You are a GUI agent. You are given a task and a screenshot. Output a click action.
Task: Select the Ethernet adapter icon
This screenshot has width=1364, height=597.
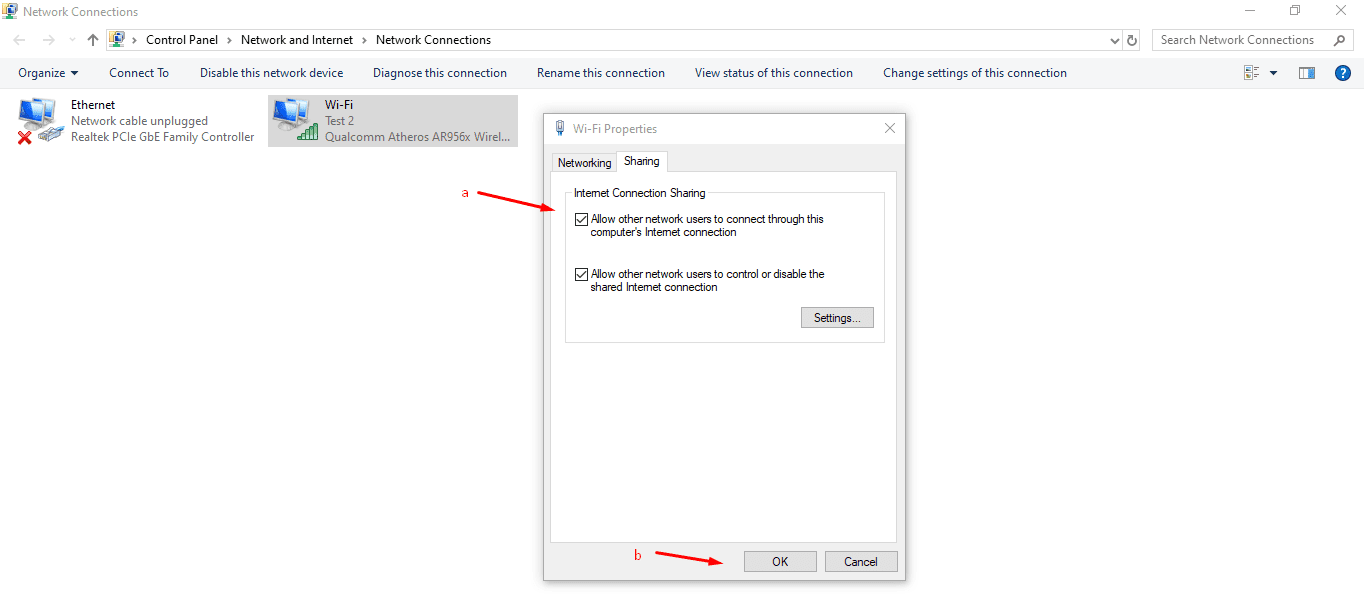[x=39, y=121]
